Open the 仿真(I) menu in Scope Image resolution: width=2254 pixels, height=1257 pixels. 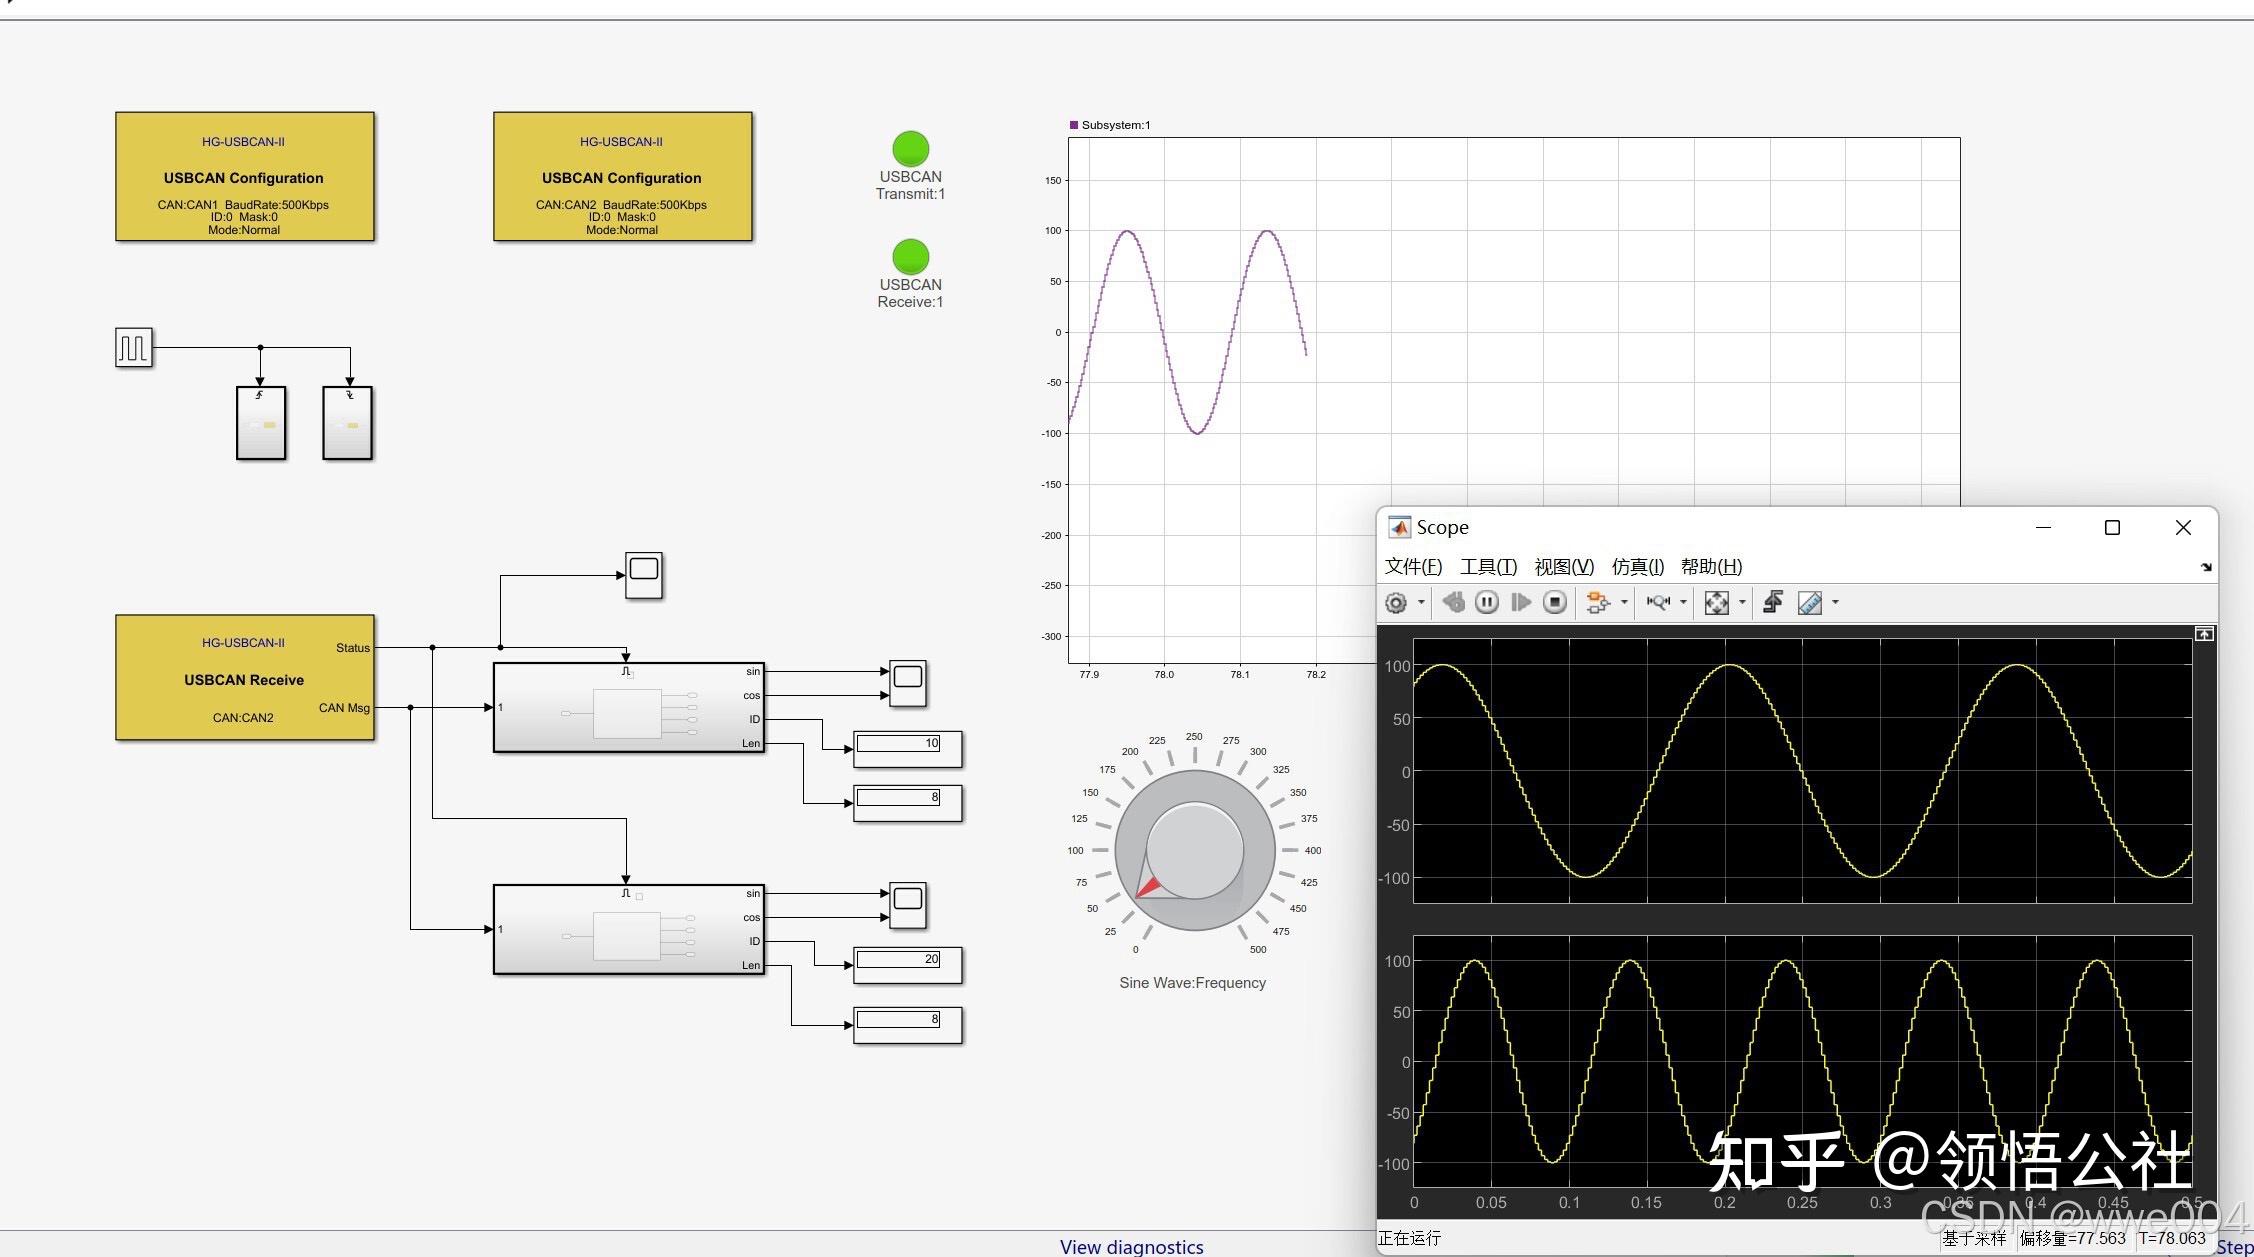(1638, 566)
